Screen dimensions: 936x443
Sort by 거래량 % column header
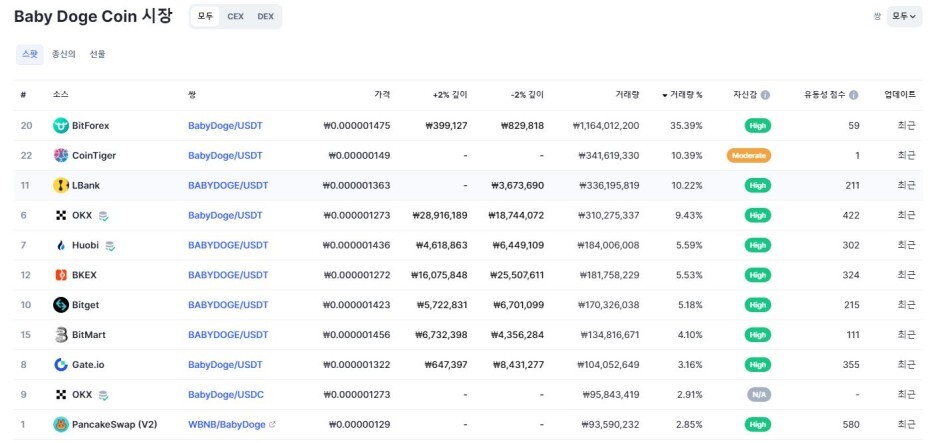coord(682,94)
